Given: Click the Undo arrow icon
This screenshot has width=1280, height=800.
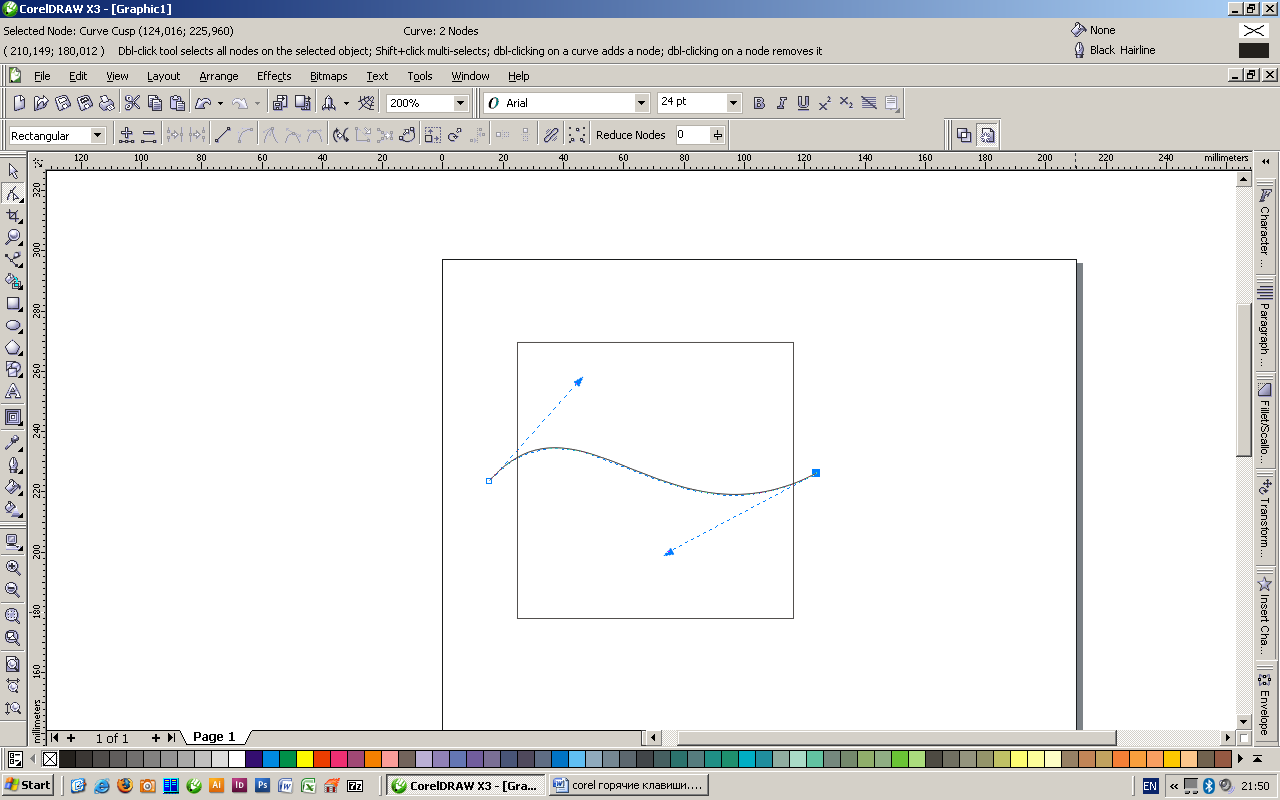Looking at the screenshot, I should click(202, 103).
